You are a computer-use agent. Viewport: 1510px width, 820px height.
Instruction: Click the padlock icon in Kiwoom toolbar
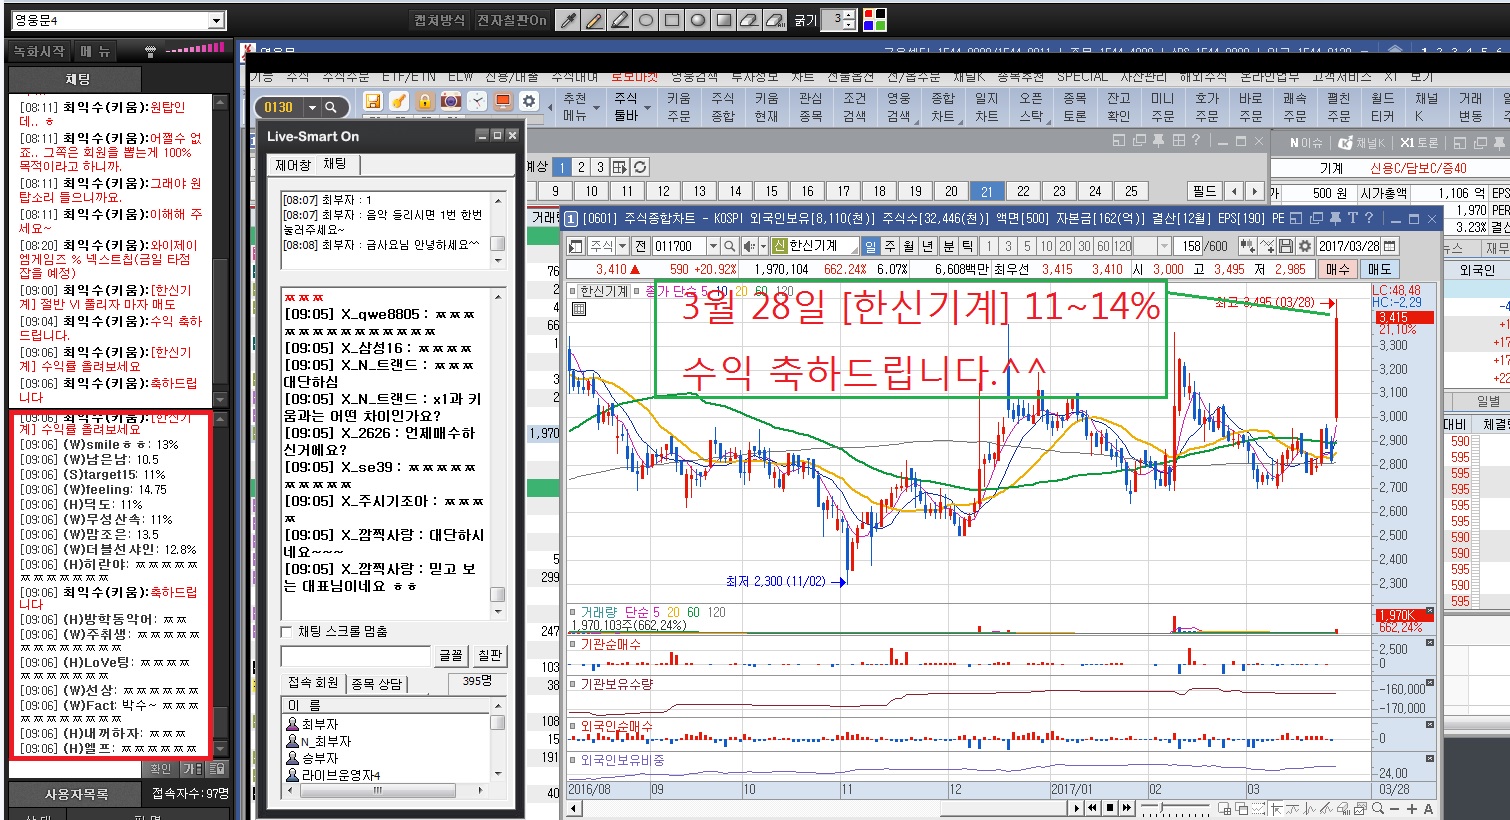[x=425, y=101]
